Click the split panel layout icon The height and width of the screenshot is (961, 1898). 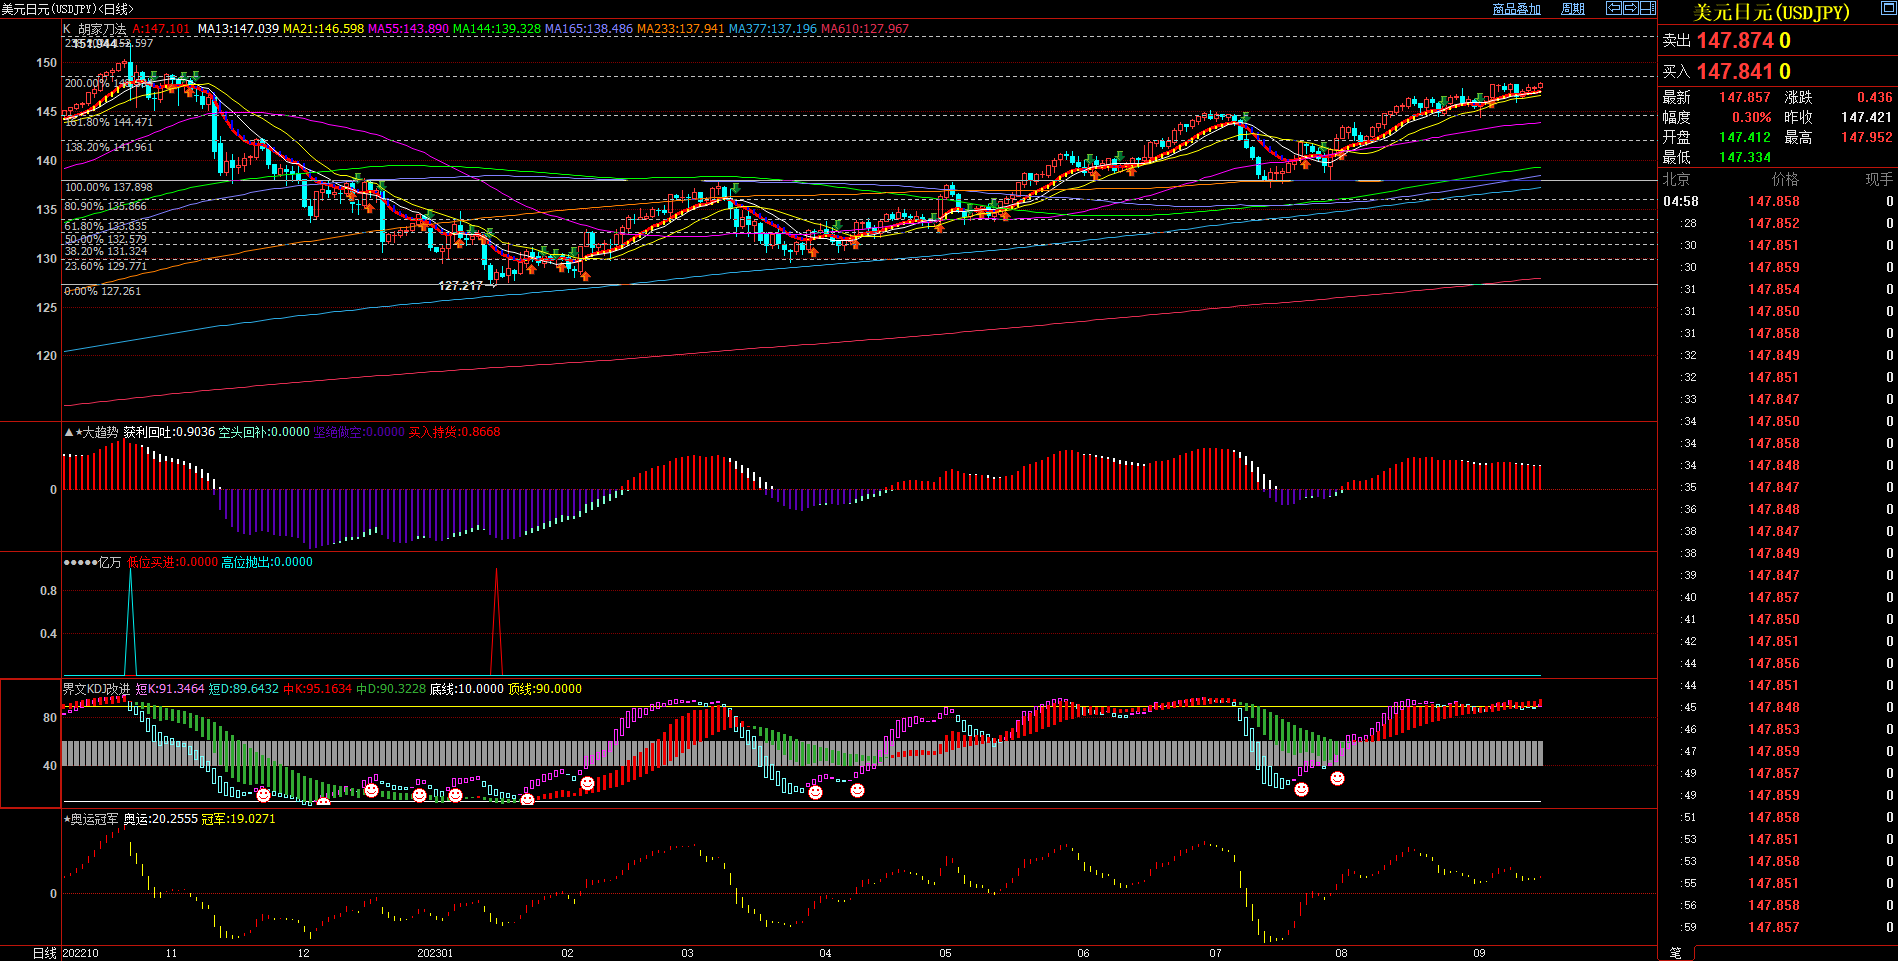coord(1647,8)
